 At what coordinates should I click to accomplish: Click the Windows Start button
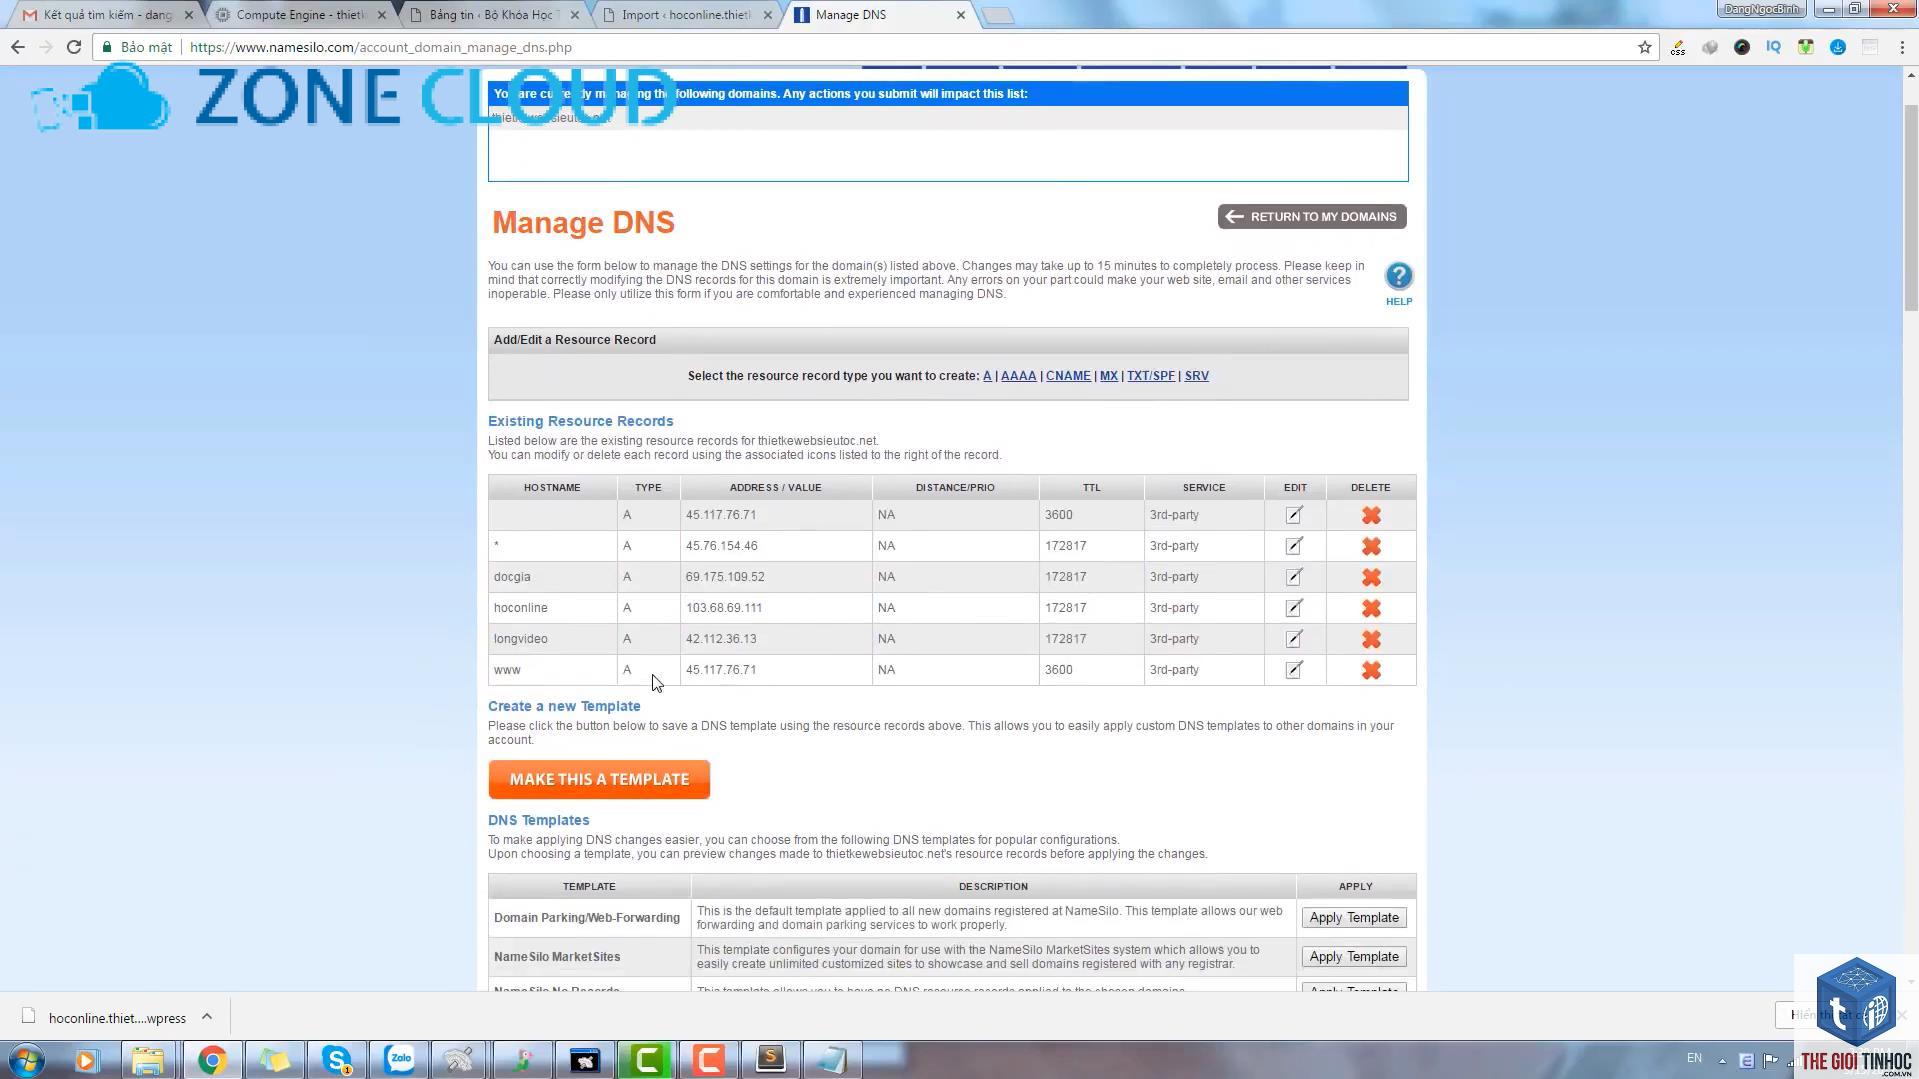click(27, 1060)
